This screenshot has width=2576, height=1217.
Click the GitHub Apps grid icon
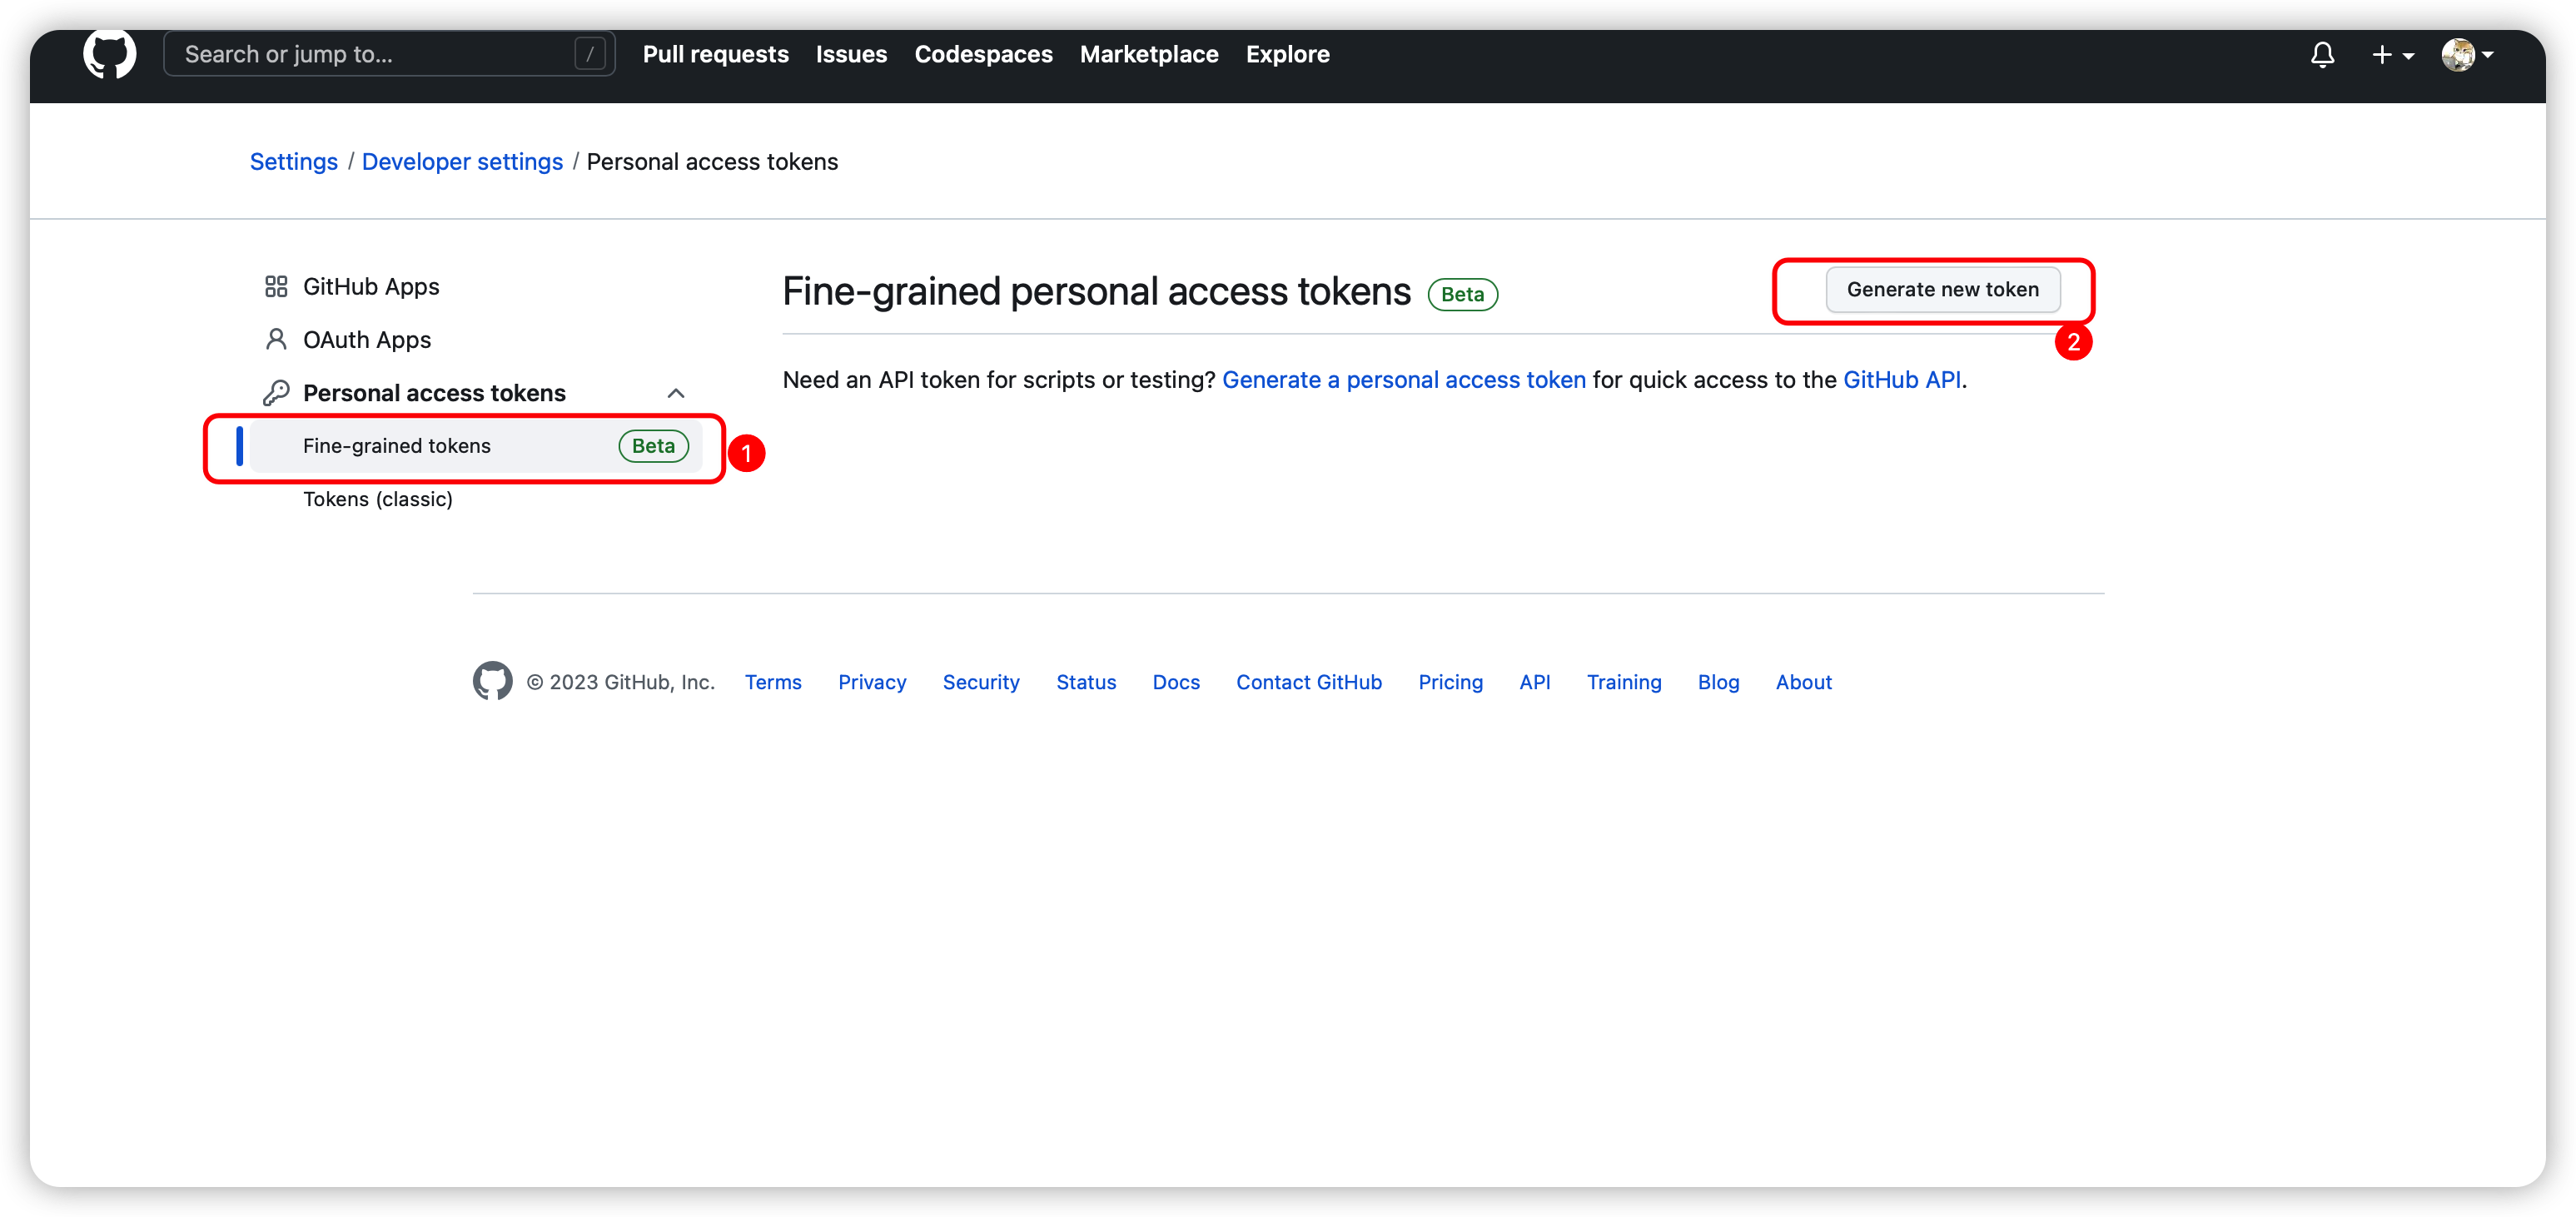276,287
